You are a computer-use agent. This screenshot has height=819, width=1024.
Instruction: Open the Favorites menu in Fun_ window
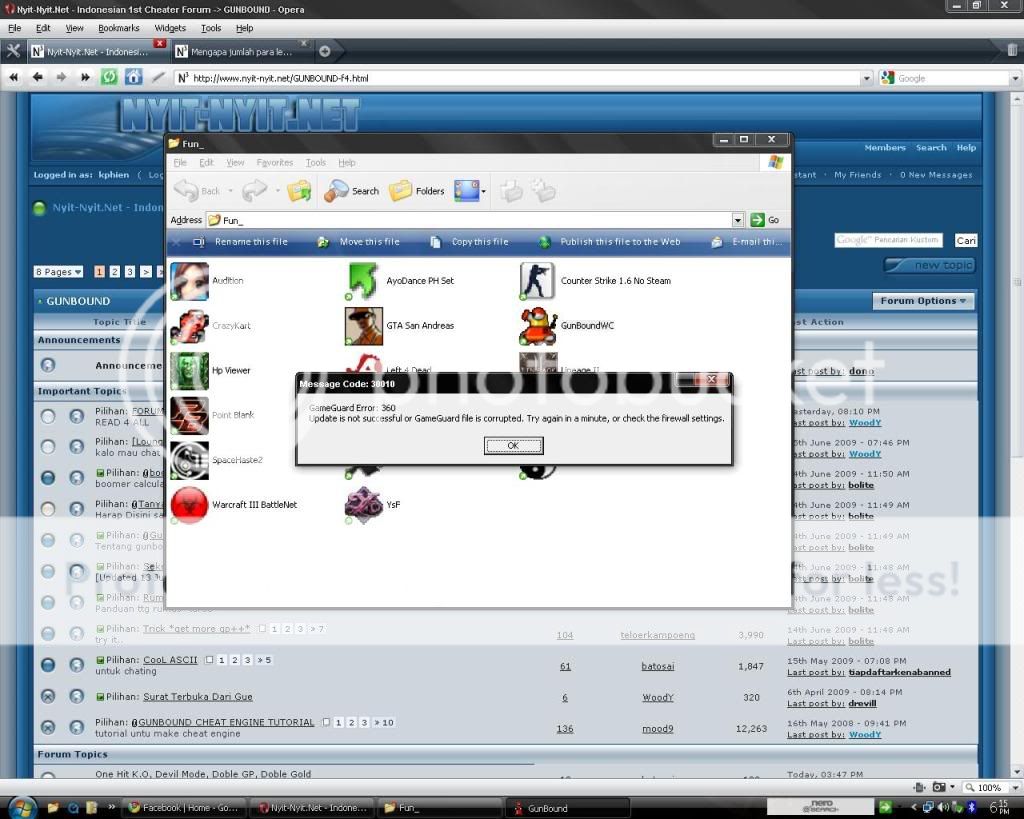coord(275,163)
